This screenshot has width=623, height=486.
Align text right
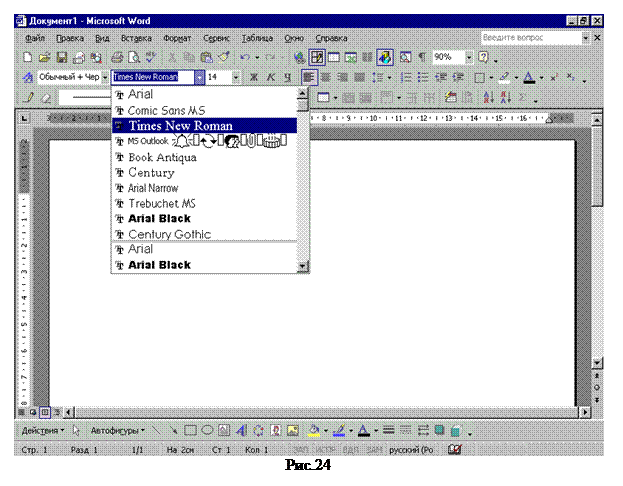click(342, 77)
